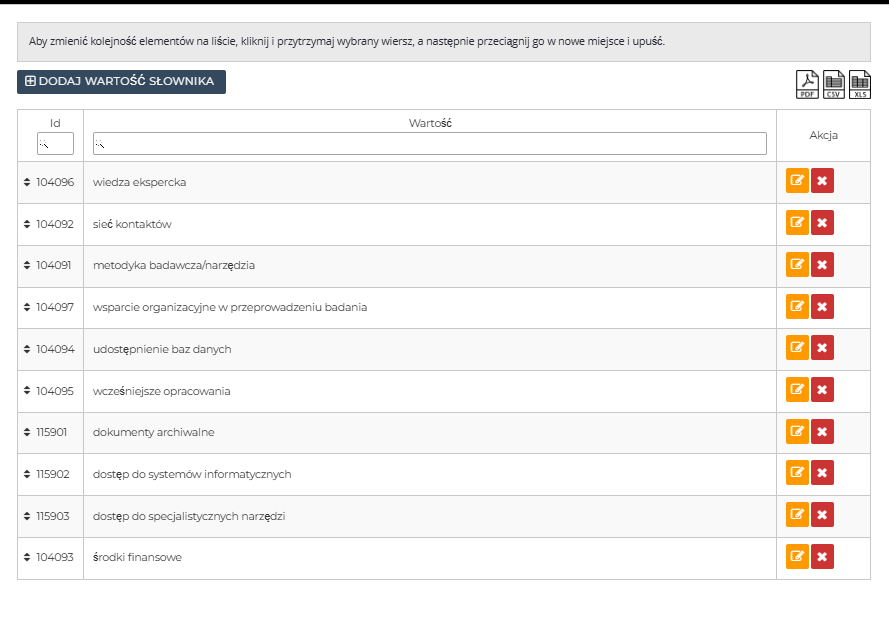
Task: Focus the Id filter field
Action: point(55,144)
